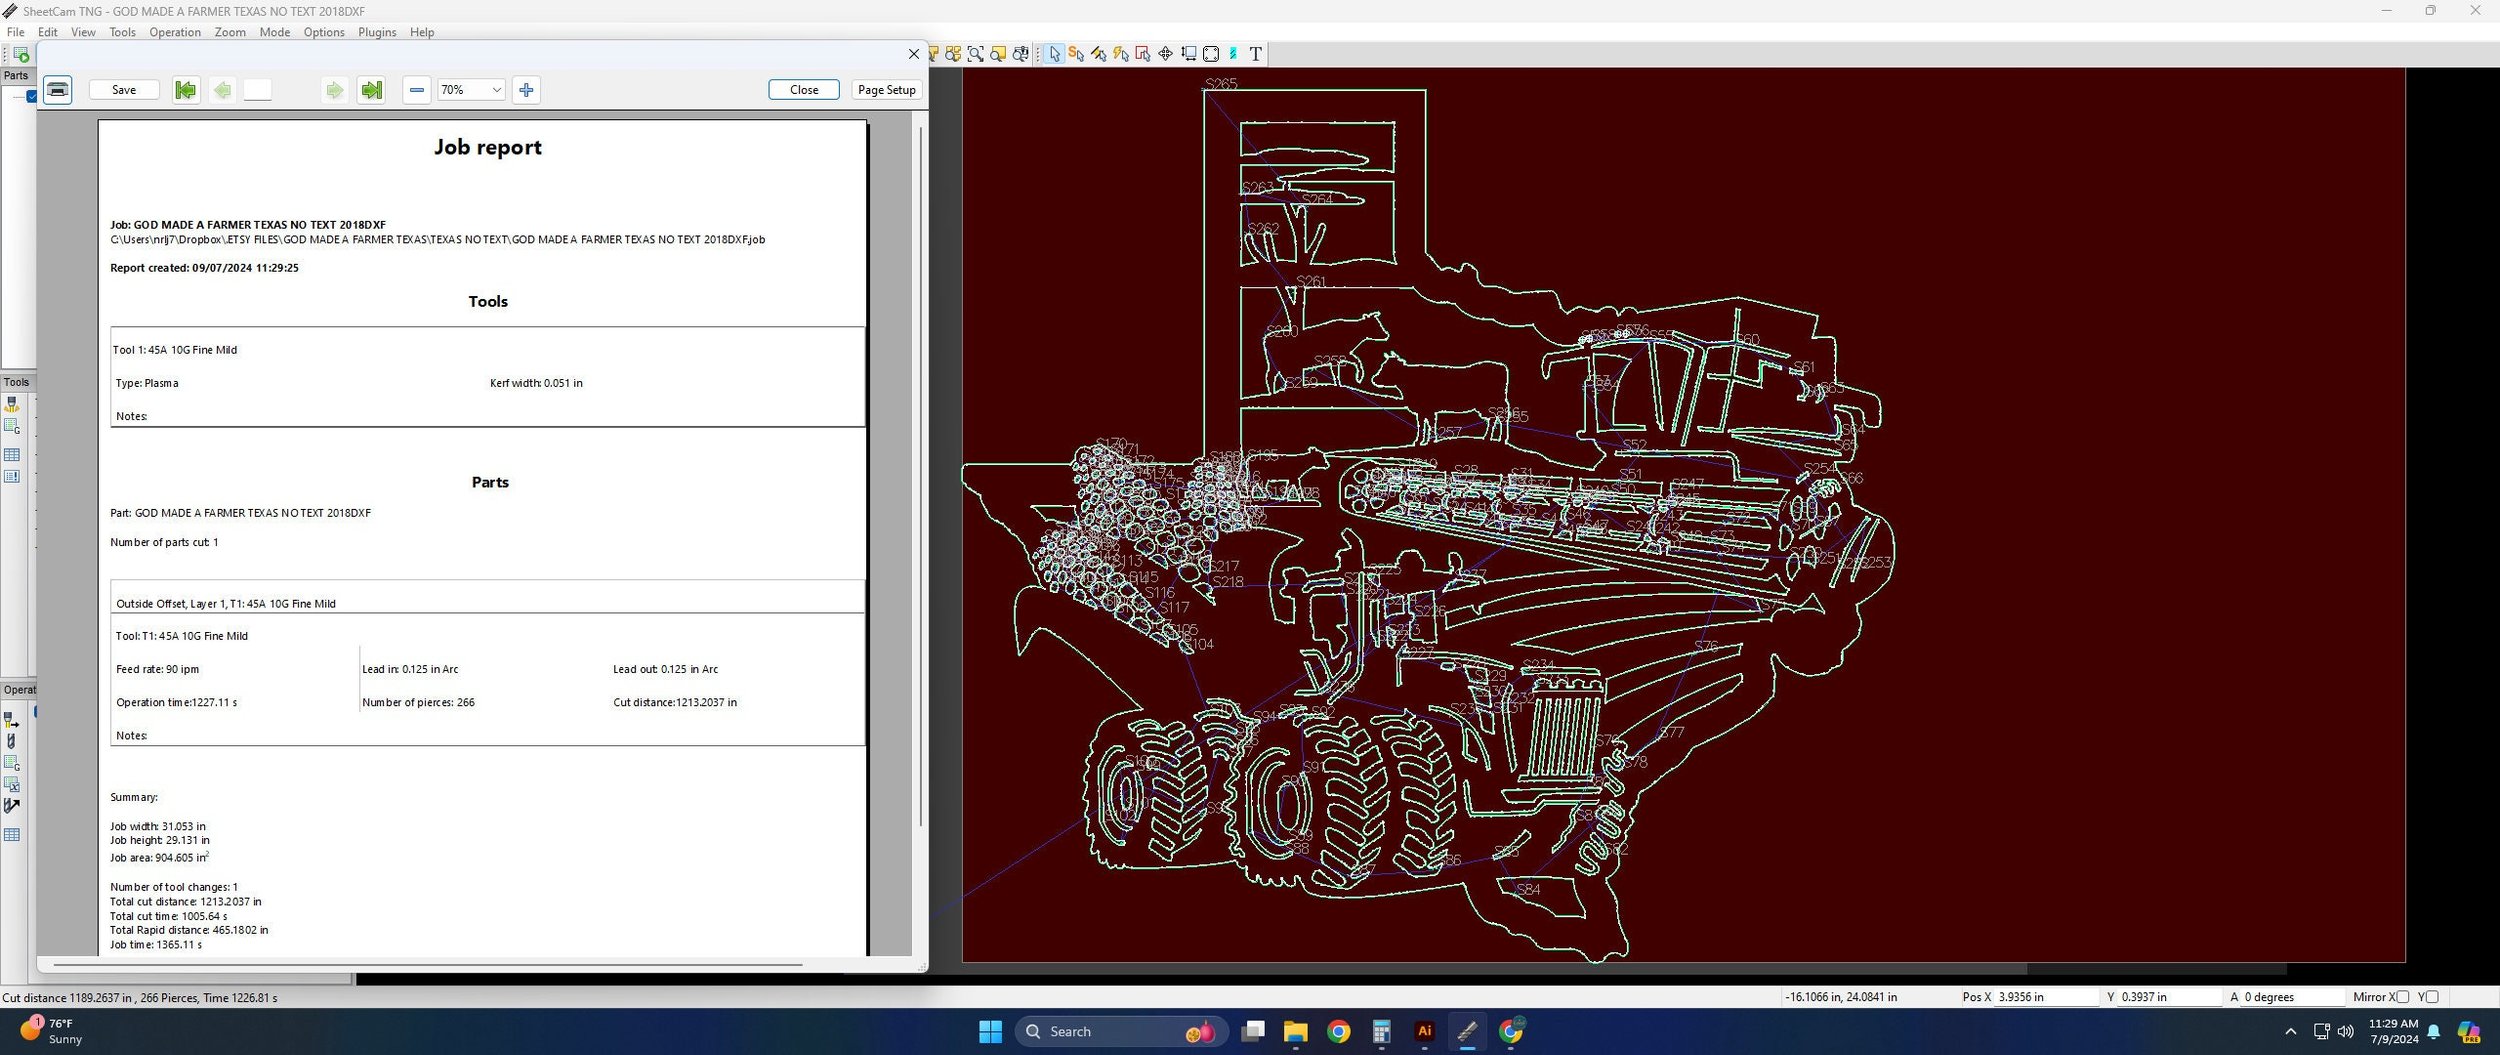Click the new tool icon in Tools panel
The width and height of the screenshot is (2500, 1055).
point(12,404)
